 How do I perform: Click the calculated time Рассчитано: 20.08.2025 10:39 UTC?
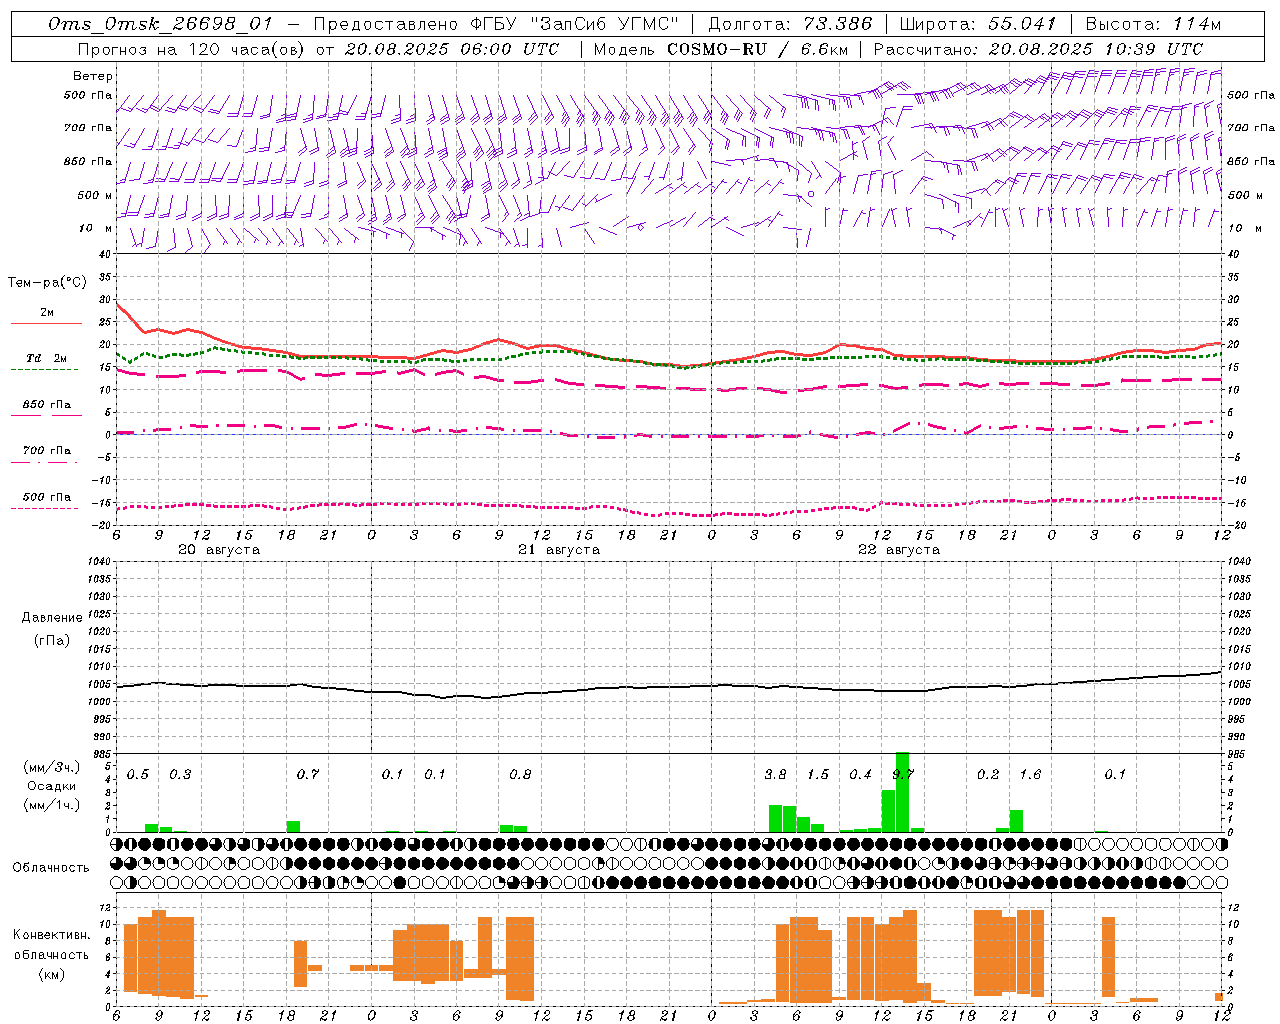(1039, 49)
